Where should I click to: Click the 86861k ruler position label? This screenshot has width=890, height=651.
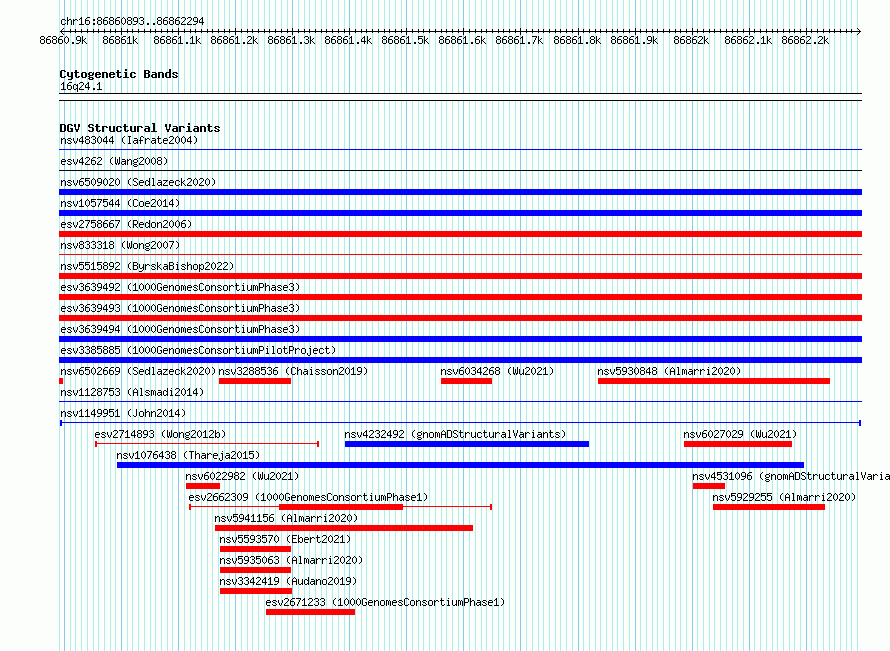tap(120, 40)
